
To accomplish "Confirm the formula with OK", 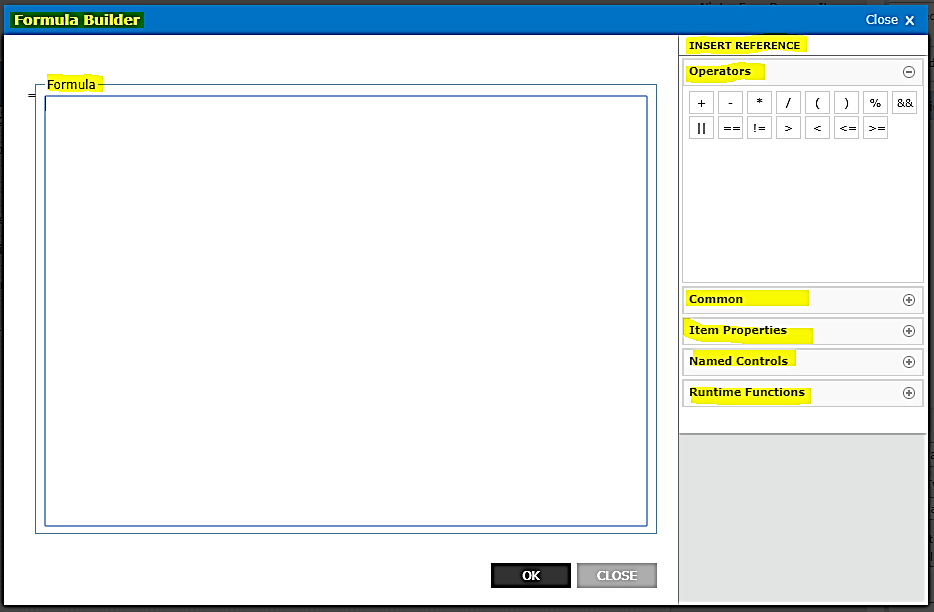I will 530,575.
